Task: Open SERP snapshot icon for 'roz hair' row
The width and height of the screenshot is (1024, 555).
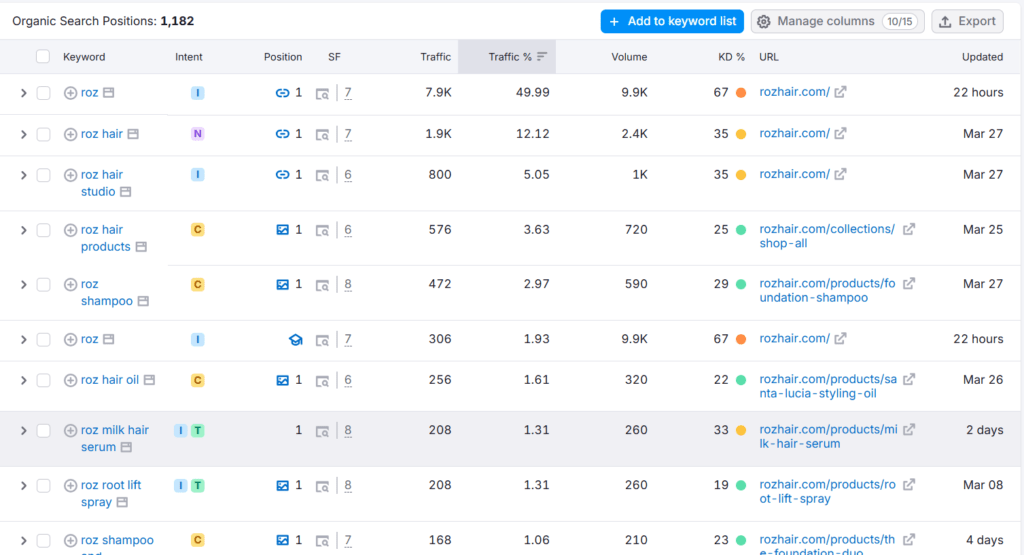Action: pos(322,135)
